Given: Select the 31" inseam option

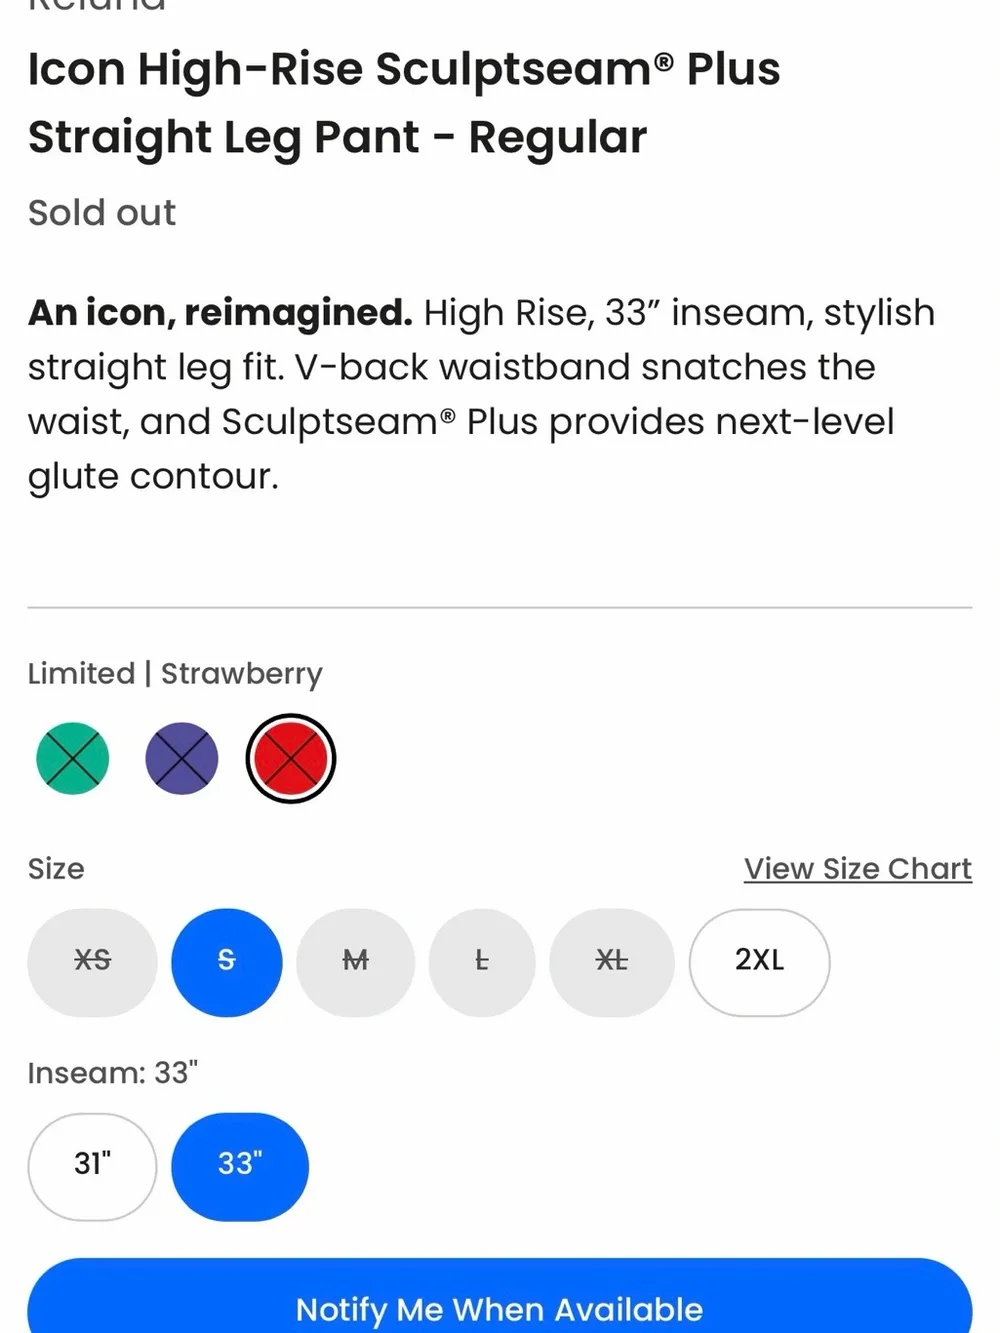Looking at the screenshot, I should 92,1166.
